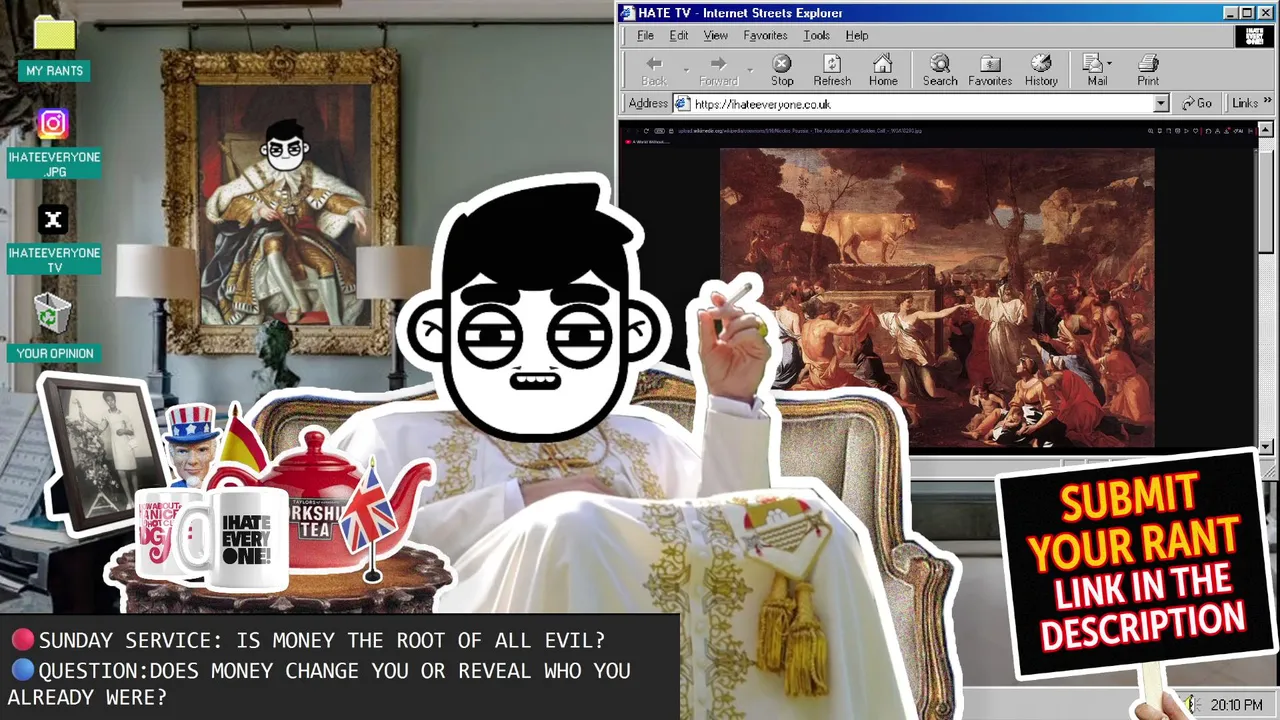This screenshot has width=1280, height=720.
Task: Print the current page
Action: click(1148, 71)
